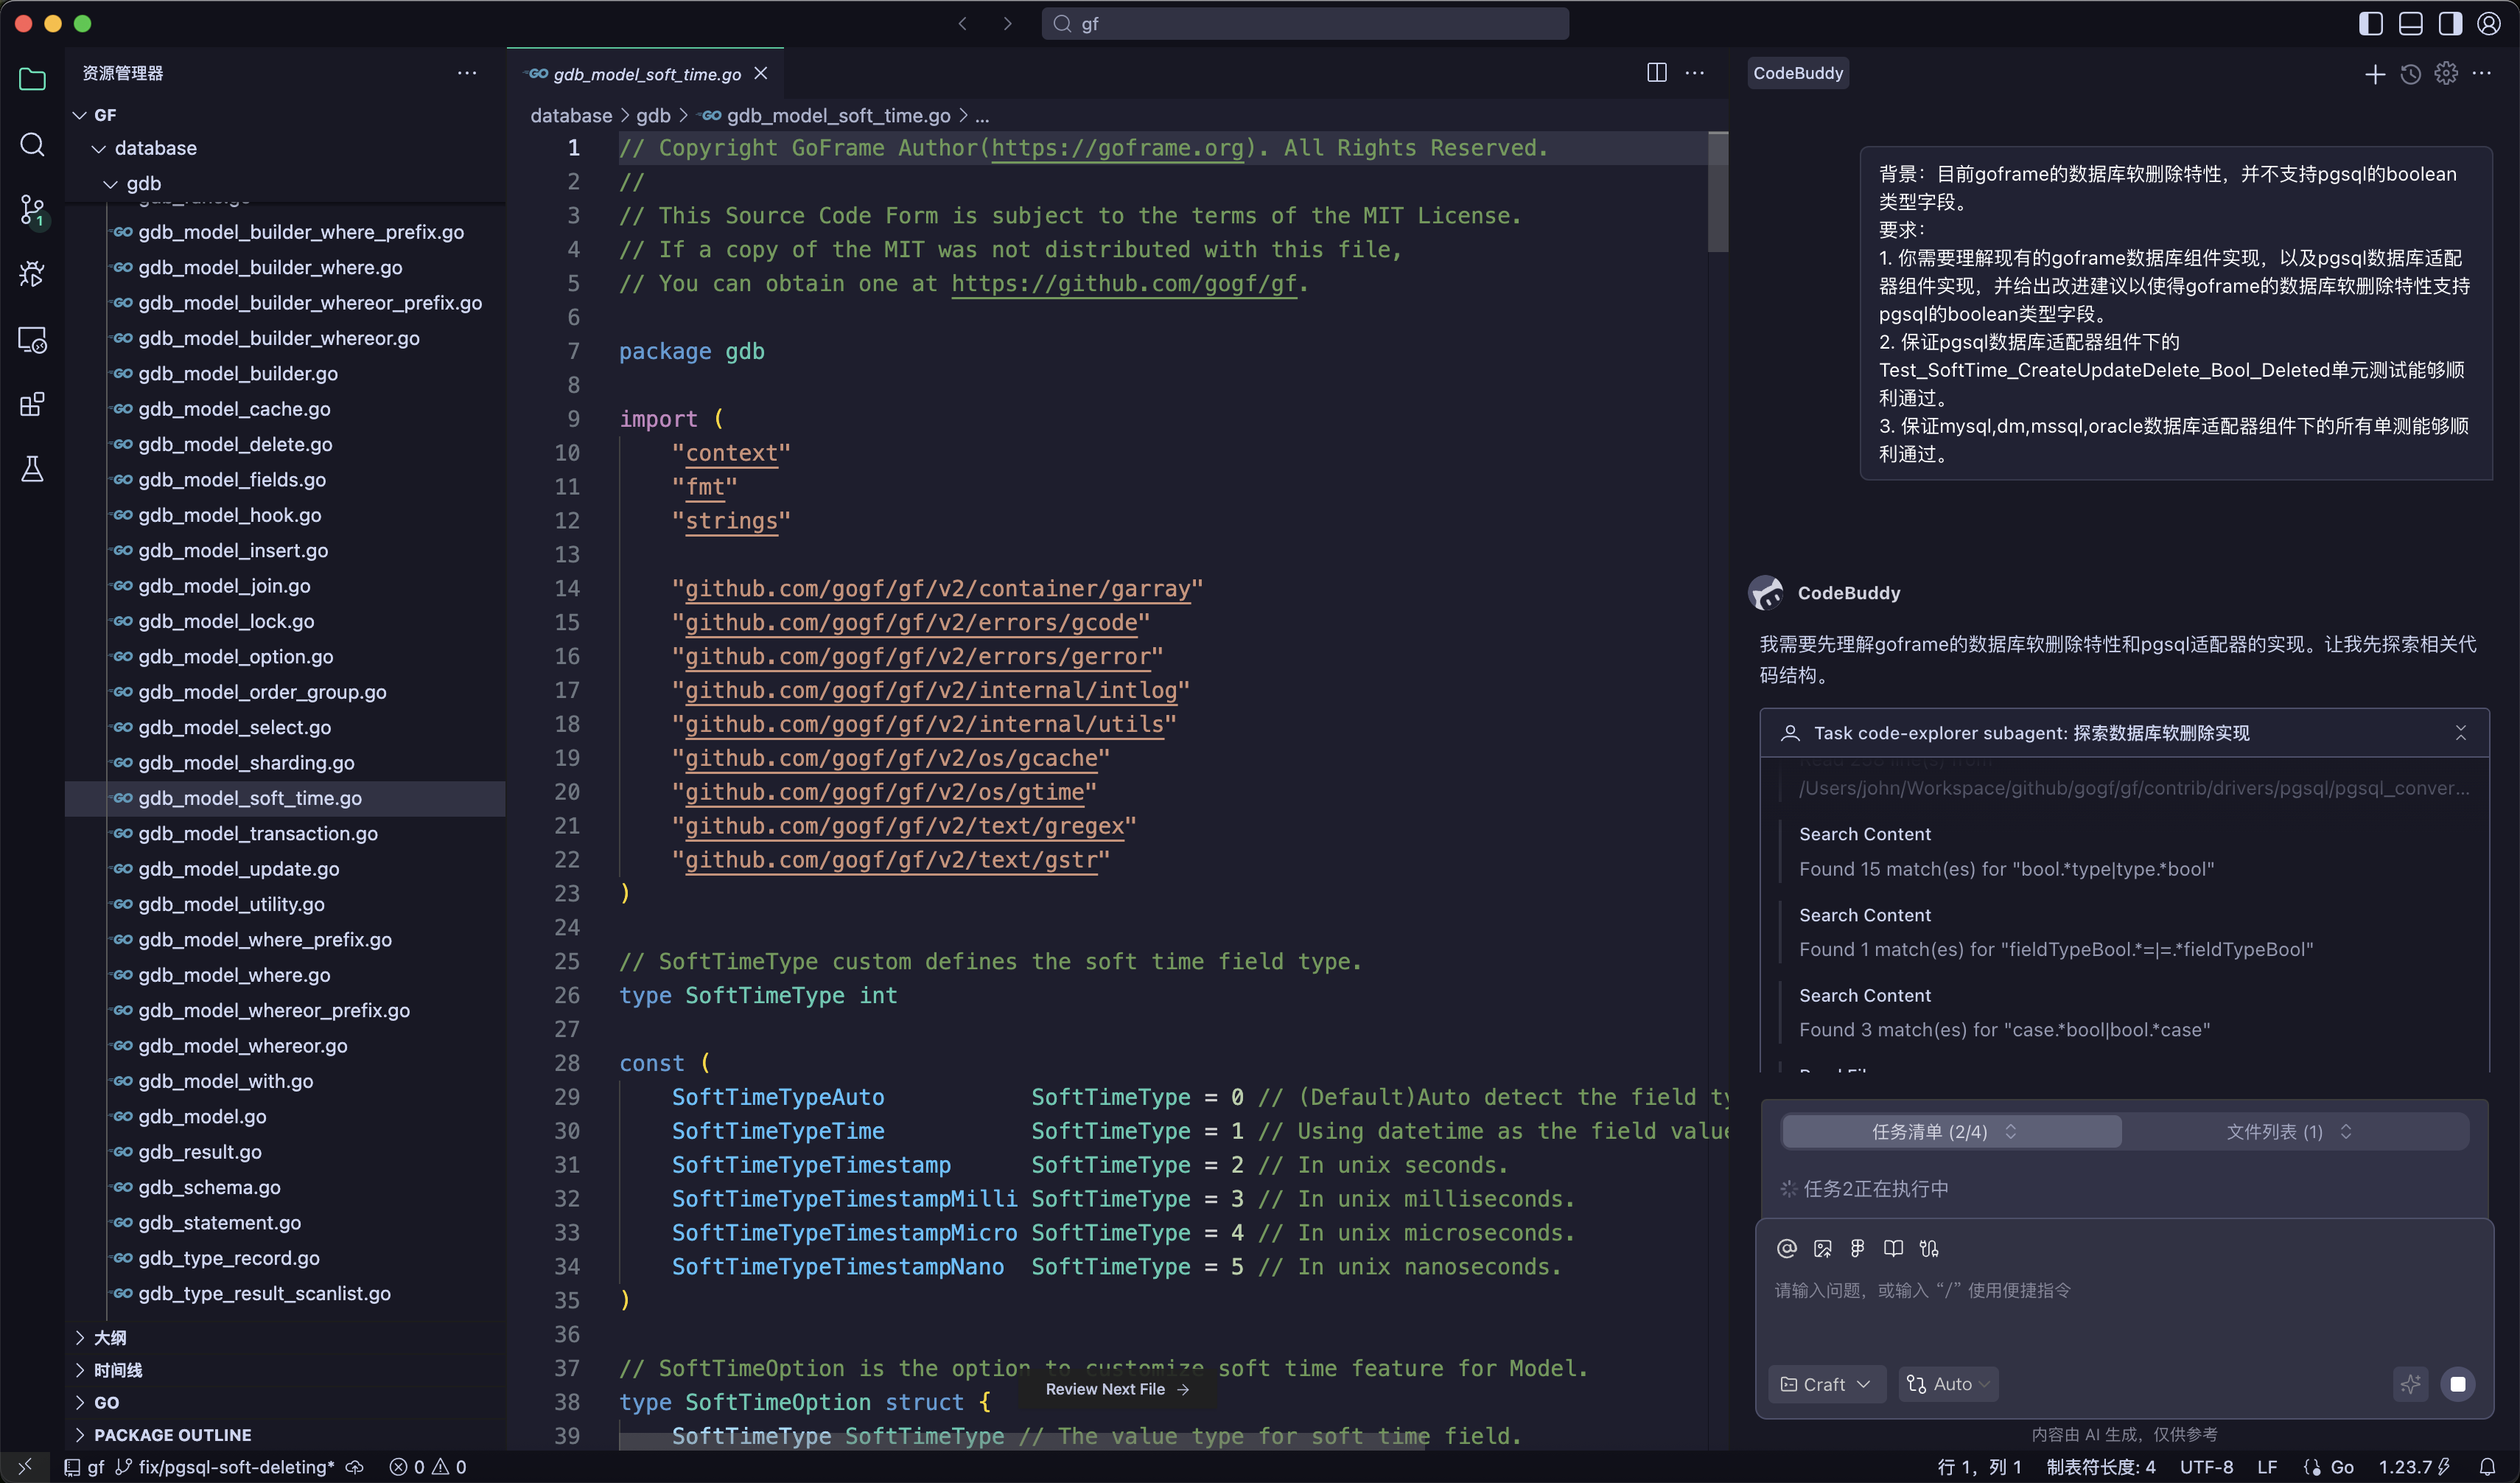Click the Review Next File button
This screenshot has height=1483, width=2520.
1115,1389
